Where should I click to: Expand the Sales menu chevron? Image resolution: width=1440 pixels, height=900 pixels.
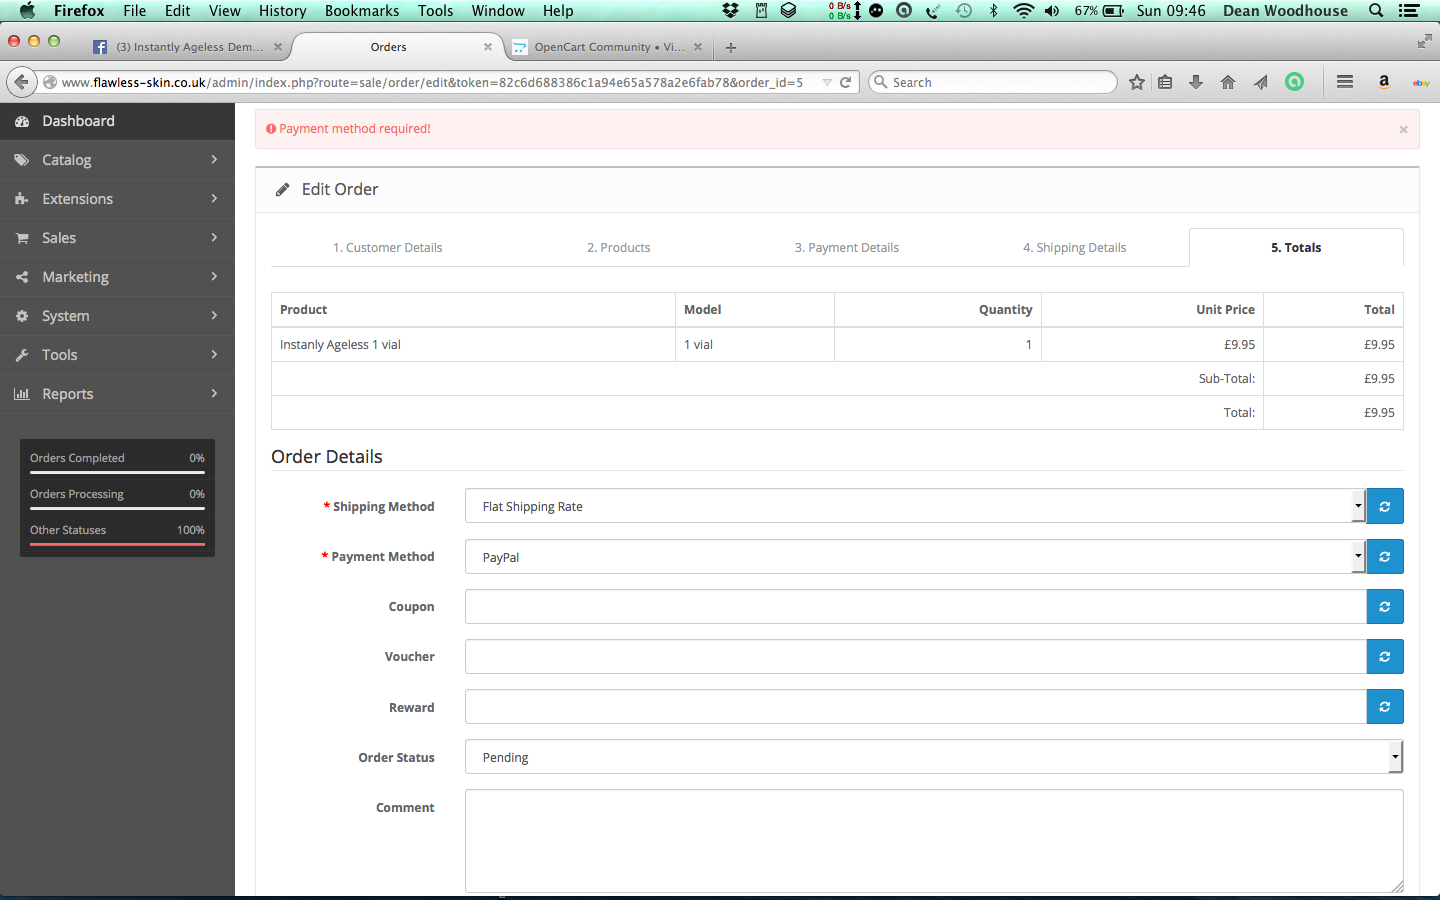click(214, 238)
